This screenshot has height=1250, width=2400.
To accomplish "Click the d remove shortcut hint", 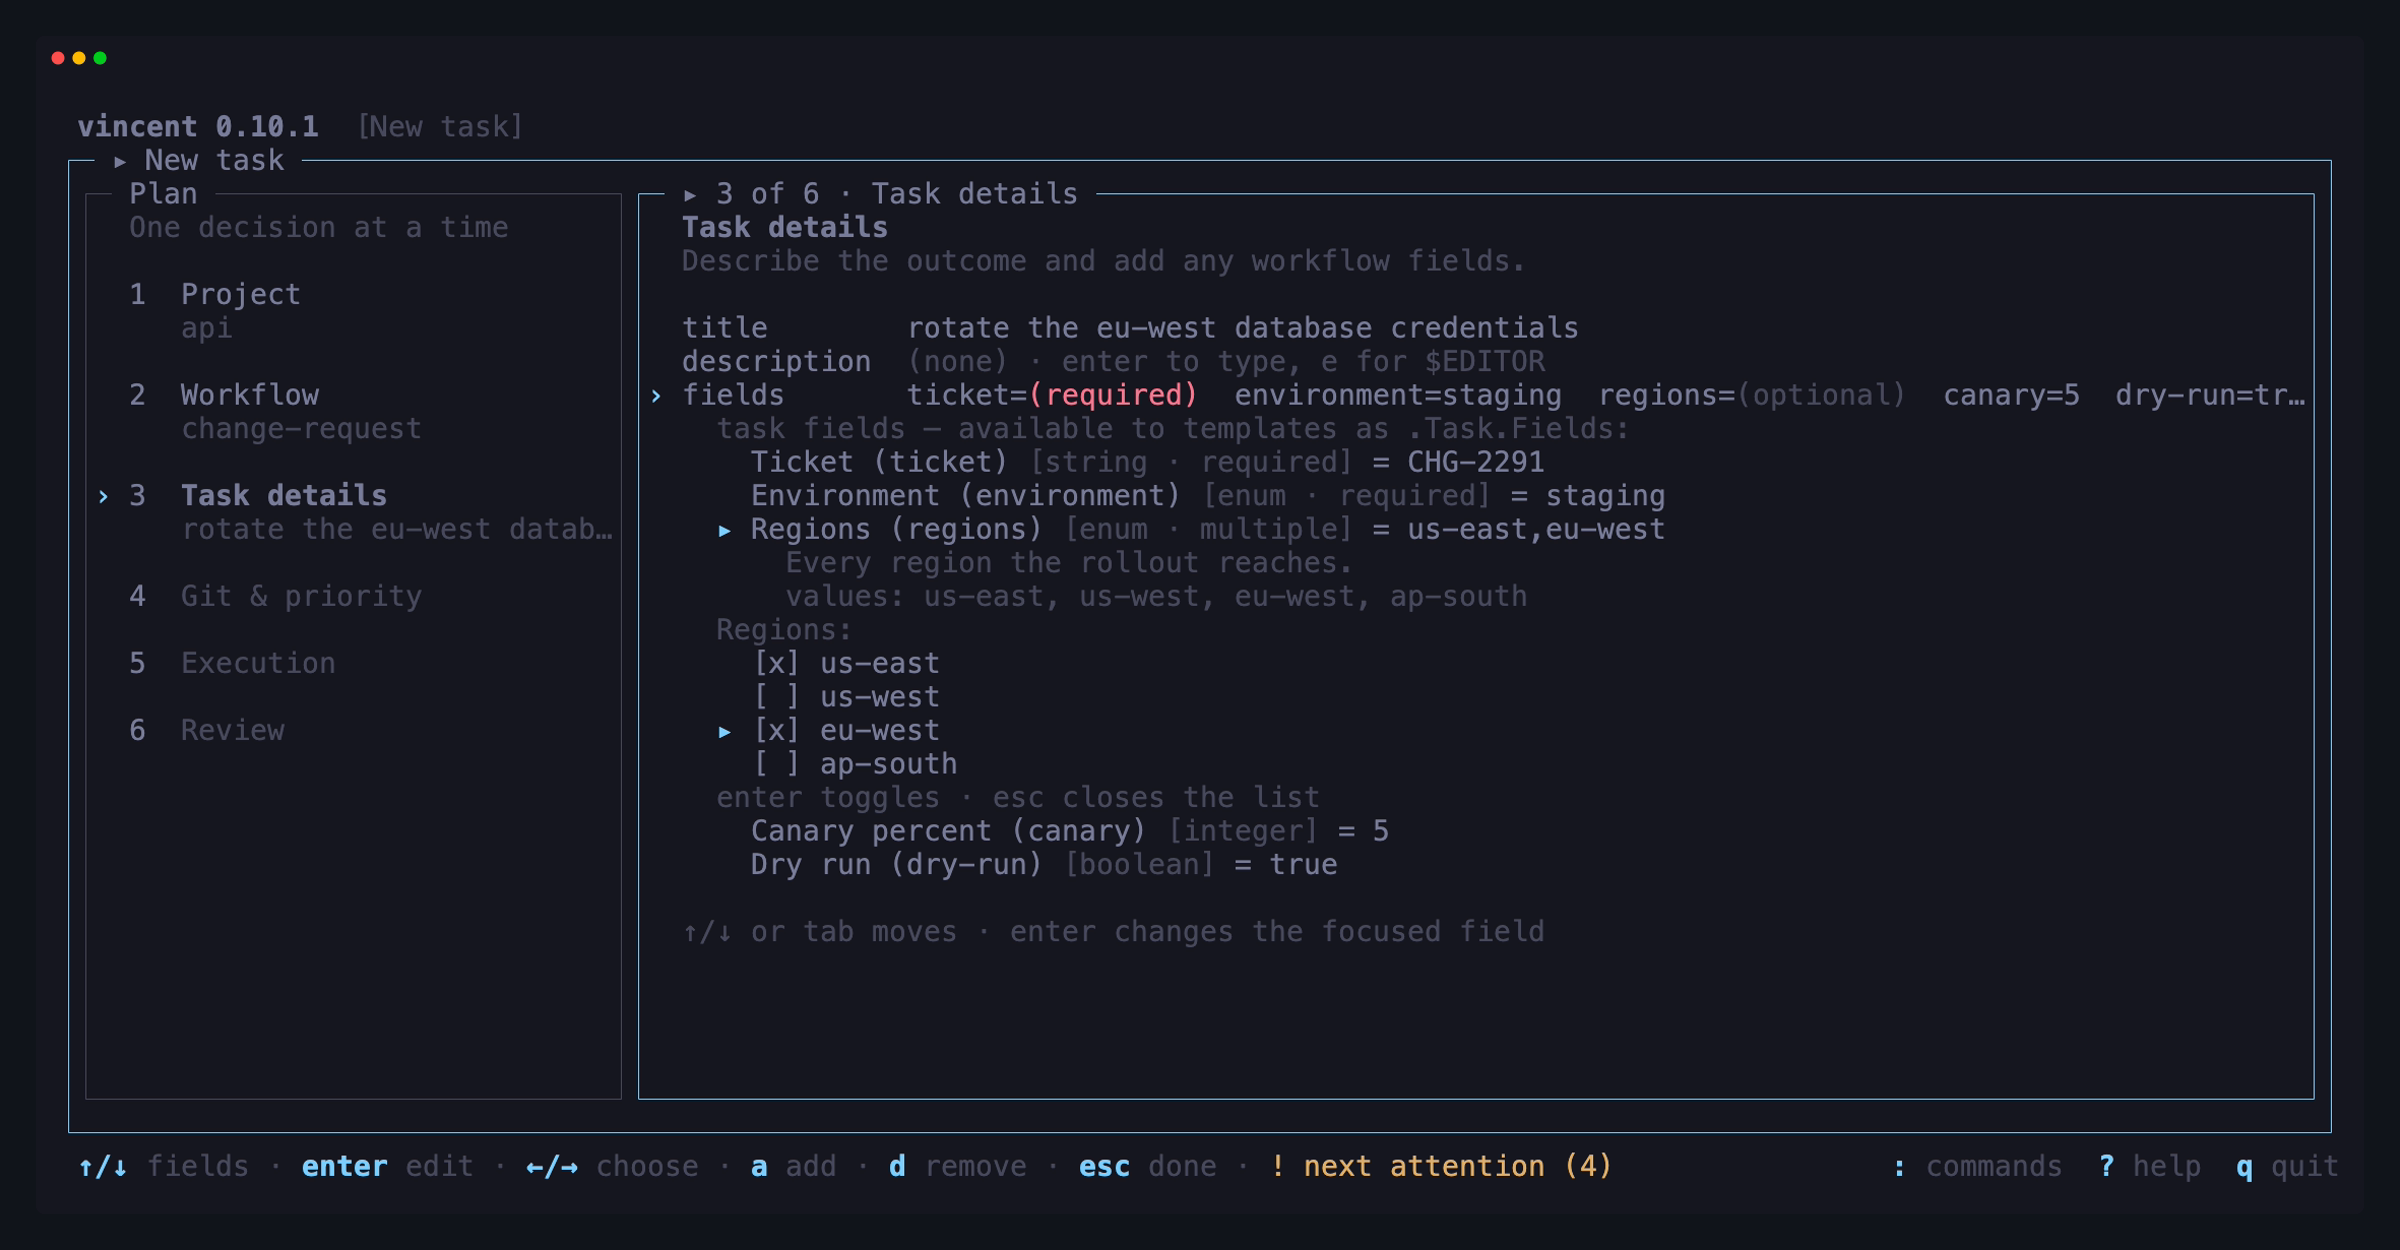I will pos(957,1167).
